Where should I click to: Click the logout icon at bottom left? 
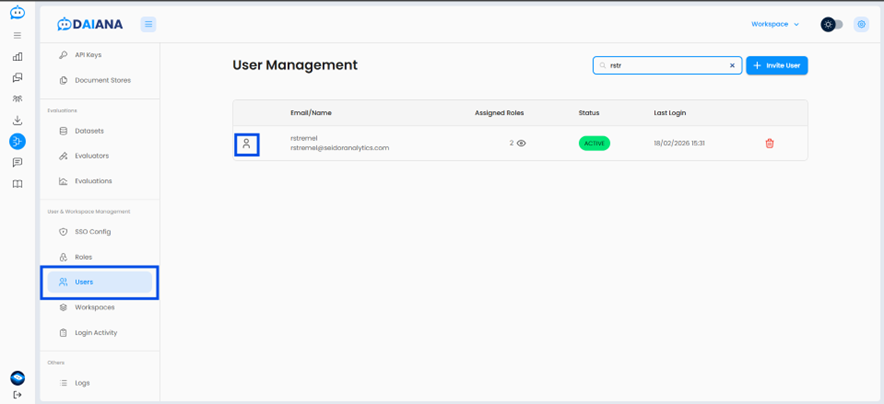[x=17, y=395]
